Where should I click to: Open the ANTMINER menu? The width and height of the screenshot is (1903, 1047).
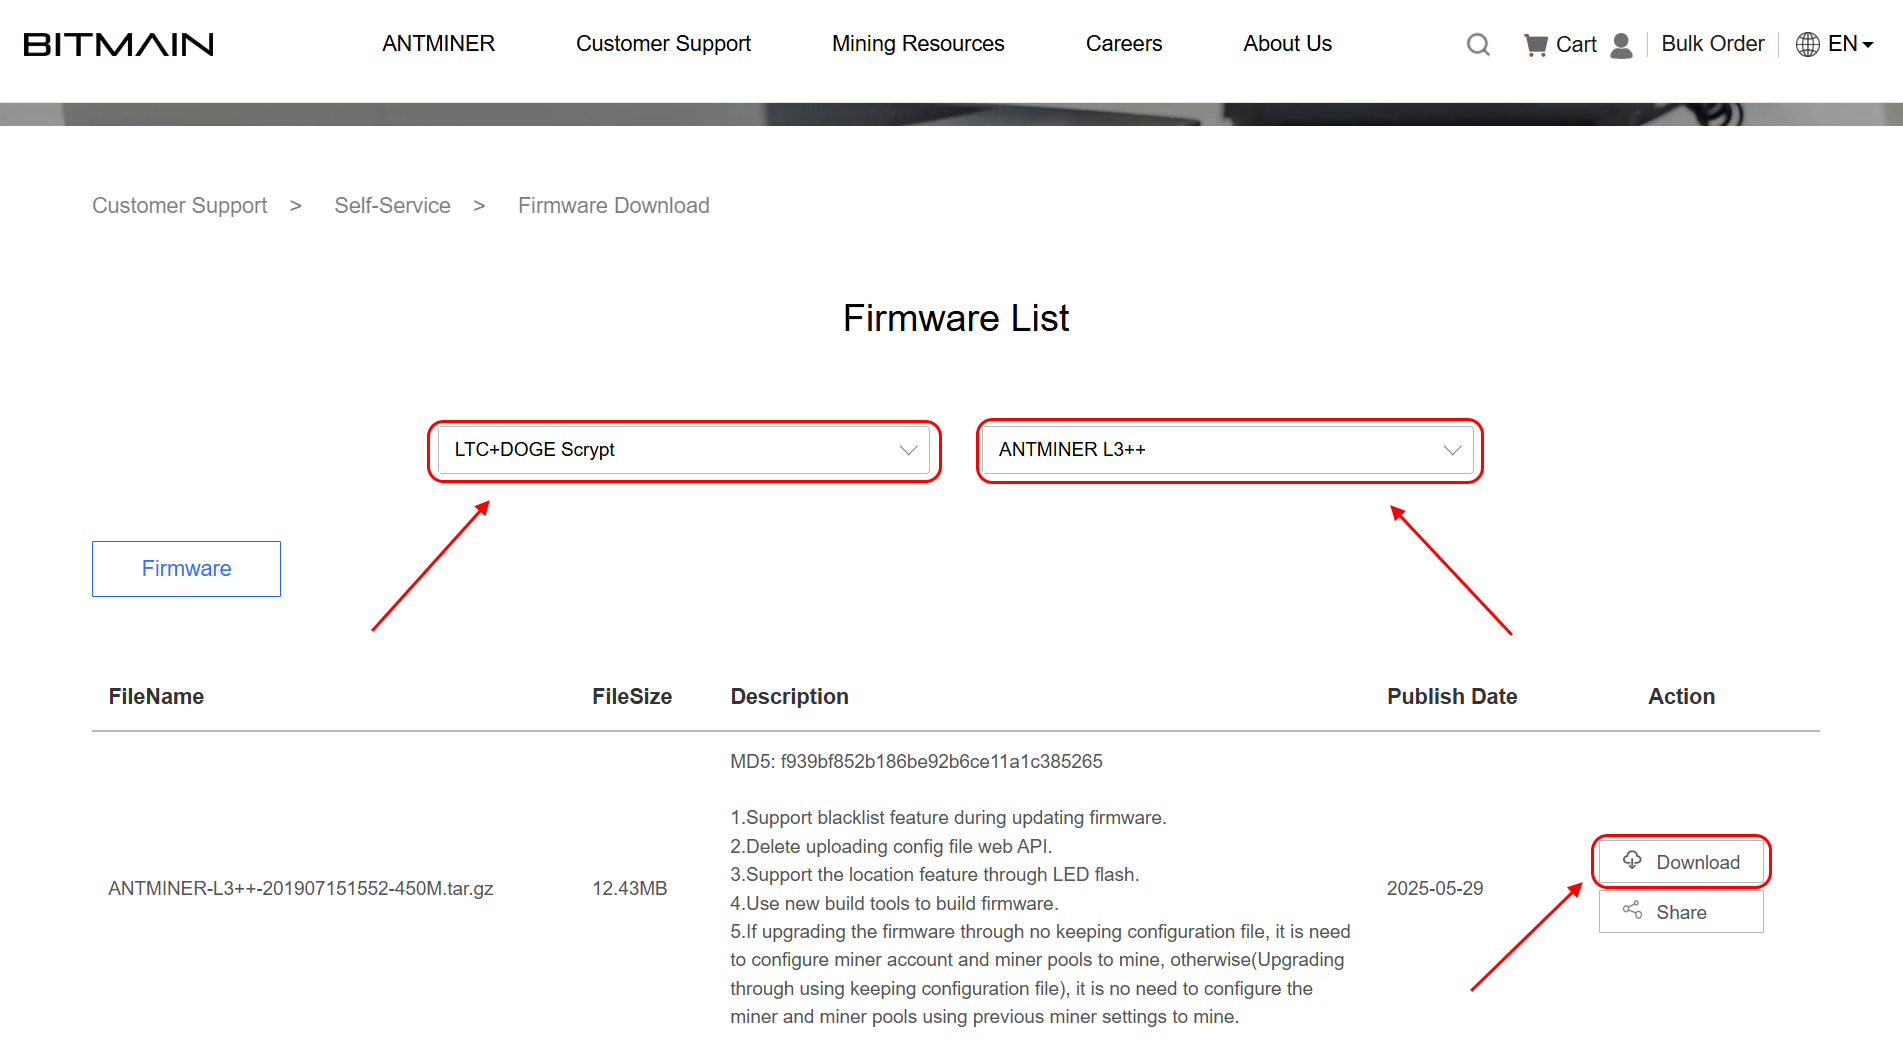pos(438,44)
